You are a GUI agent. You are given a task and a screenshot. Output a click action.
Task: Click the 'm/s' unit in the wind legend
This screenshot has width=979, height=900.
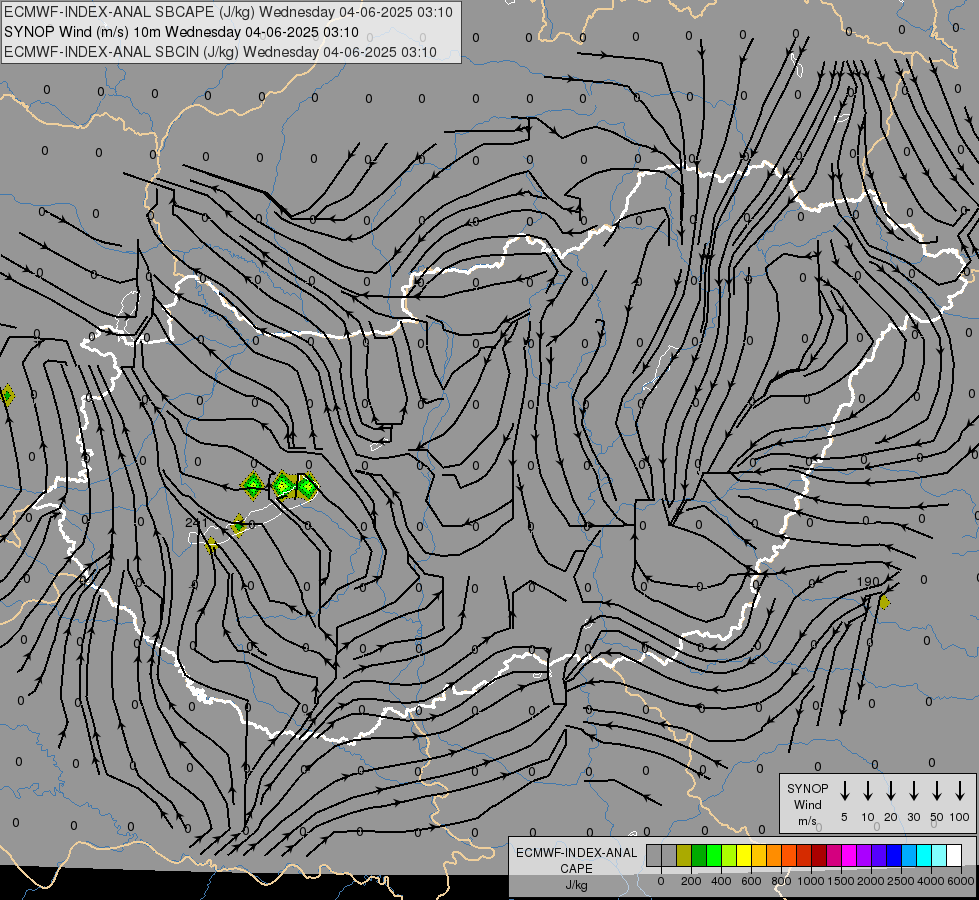point(807,821)
